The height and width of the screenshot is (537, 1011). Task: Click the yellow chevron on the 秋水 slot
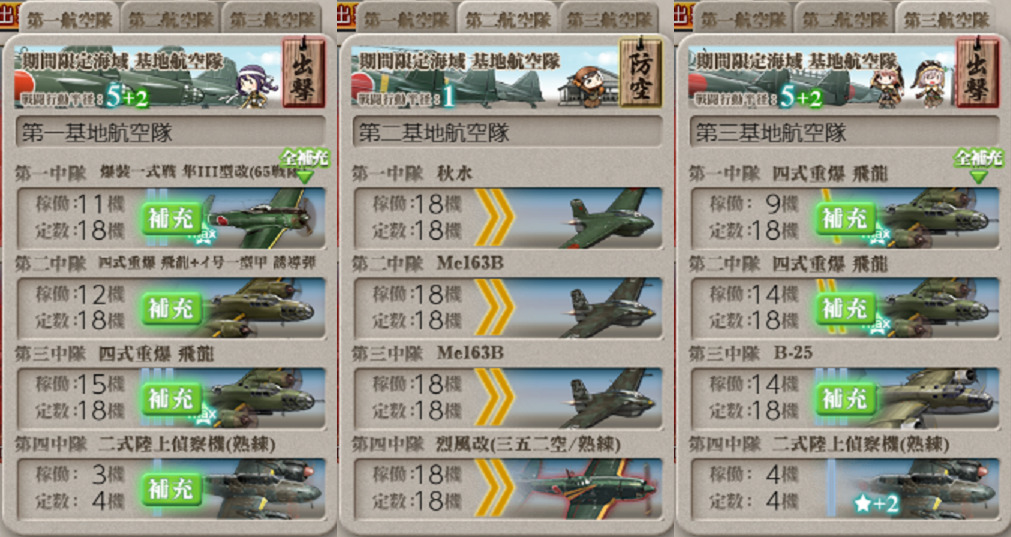pos(494,217)
